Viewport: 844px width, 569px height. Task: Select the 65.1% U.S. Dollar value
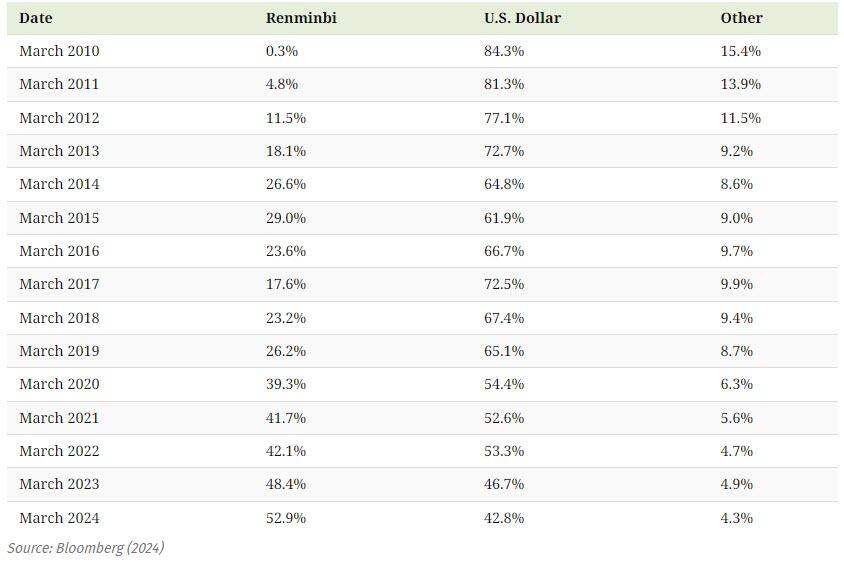pyautogui.click(x=504, y=351)
